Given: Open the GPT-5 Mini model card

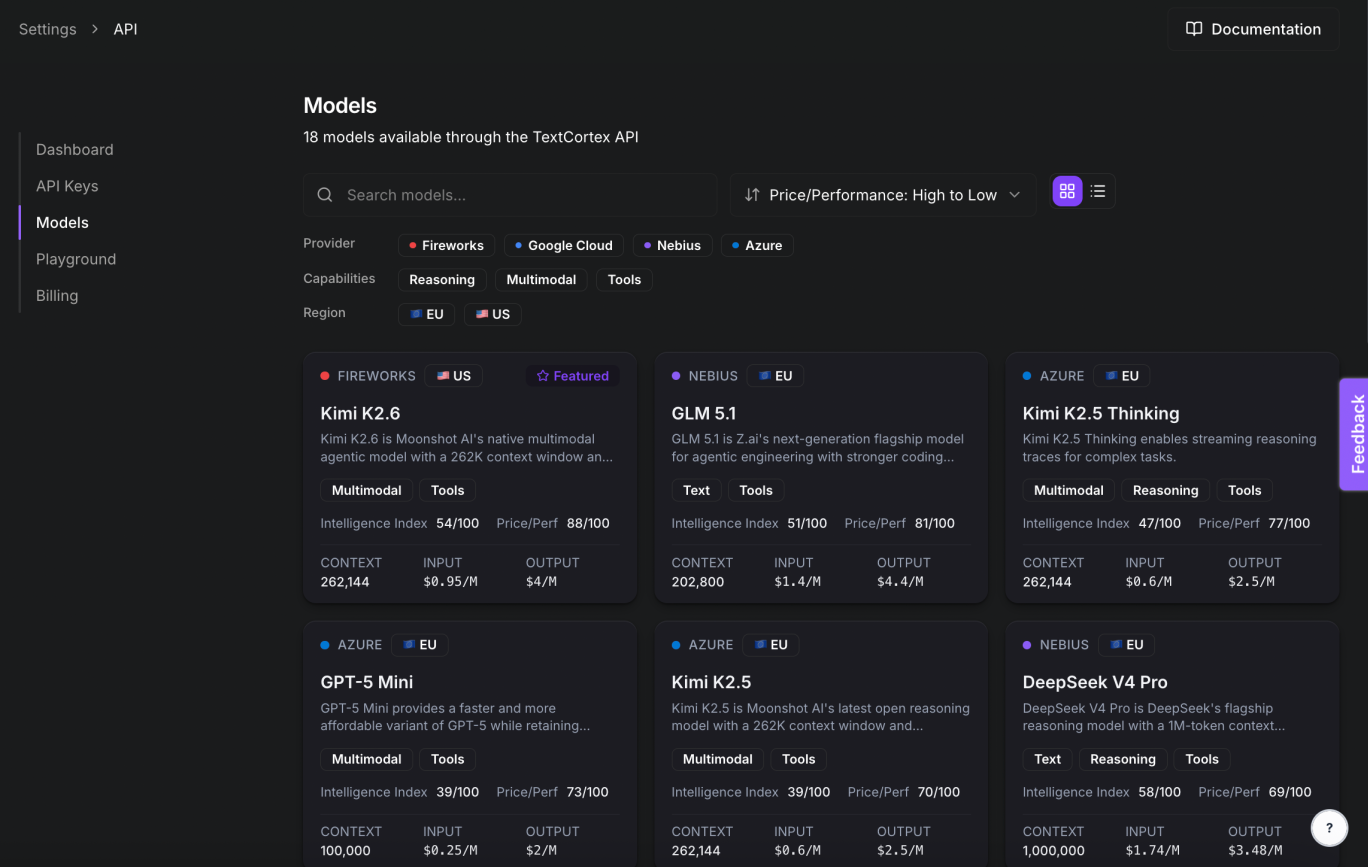Looking at the screenshot, I should (x=470, y=744).
